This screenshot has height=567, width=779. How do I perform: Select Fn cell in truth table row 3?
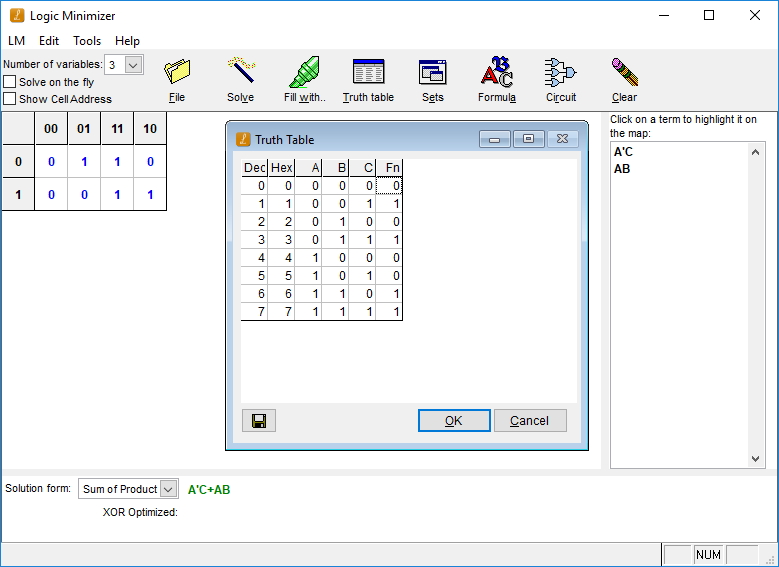pos(389,240)
